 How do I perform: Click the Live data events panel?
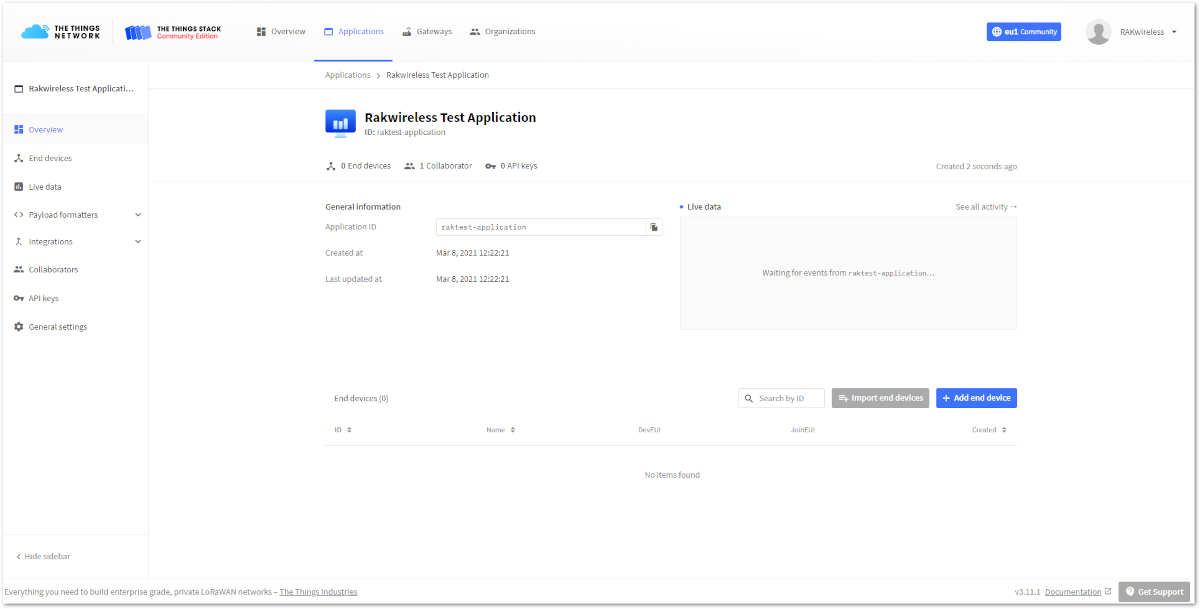pyautogui.click(x=848, y=273)
